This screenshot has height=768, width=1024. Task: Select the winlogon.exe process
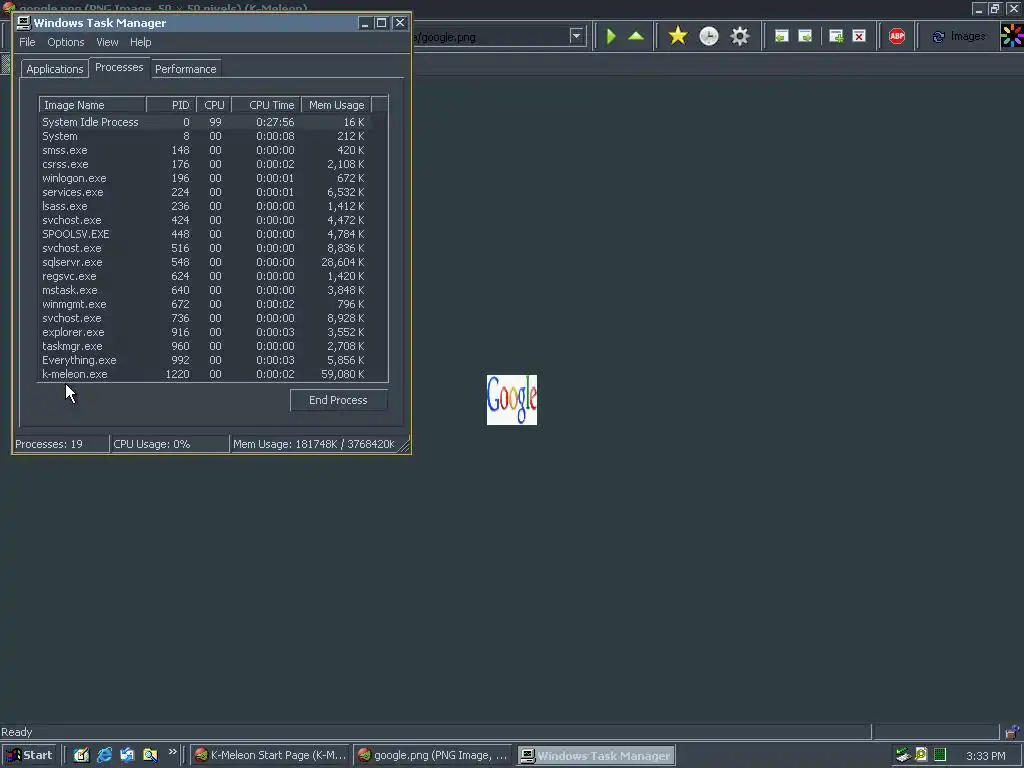204,178
